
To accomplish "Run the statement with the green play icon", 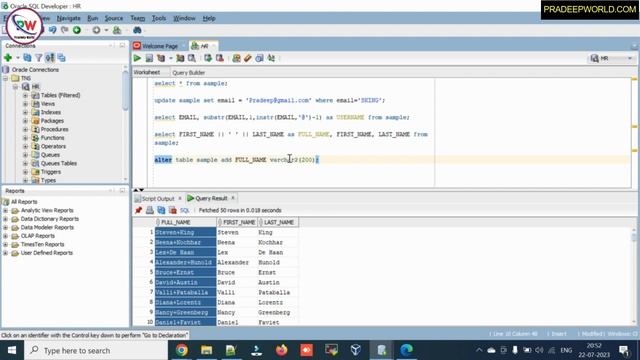I will [x=137, y=58].
